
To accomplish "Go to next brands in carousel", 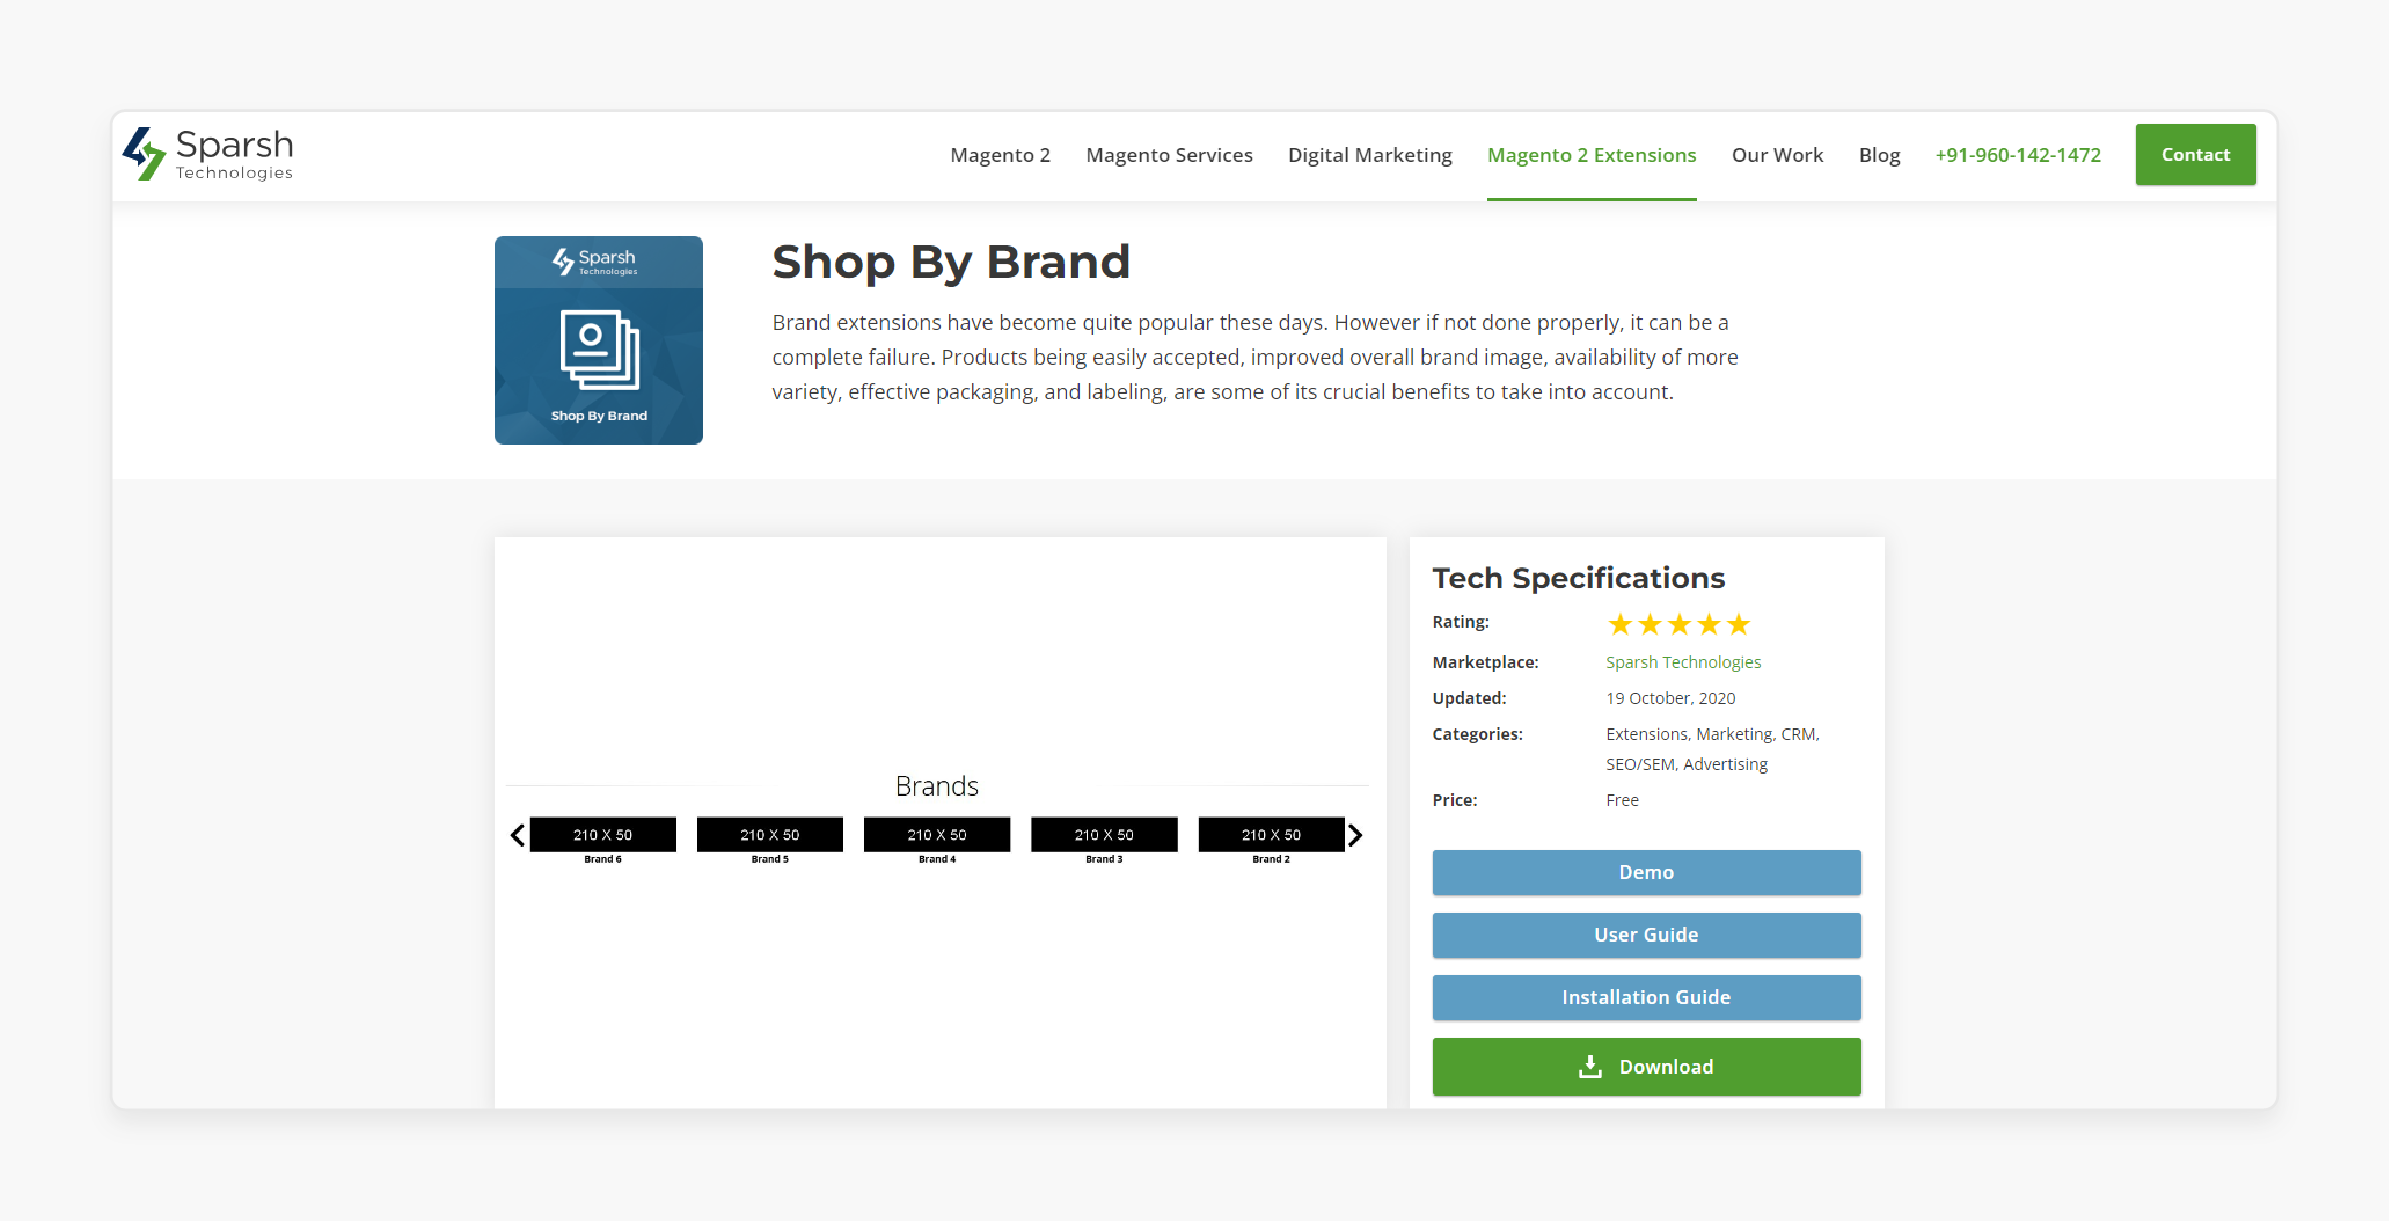I will pos(1355,835).
